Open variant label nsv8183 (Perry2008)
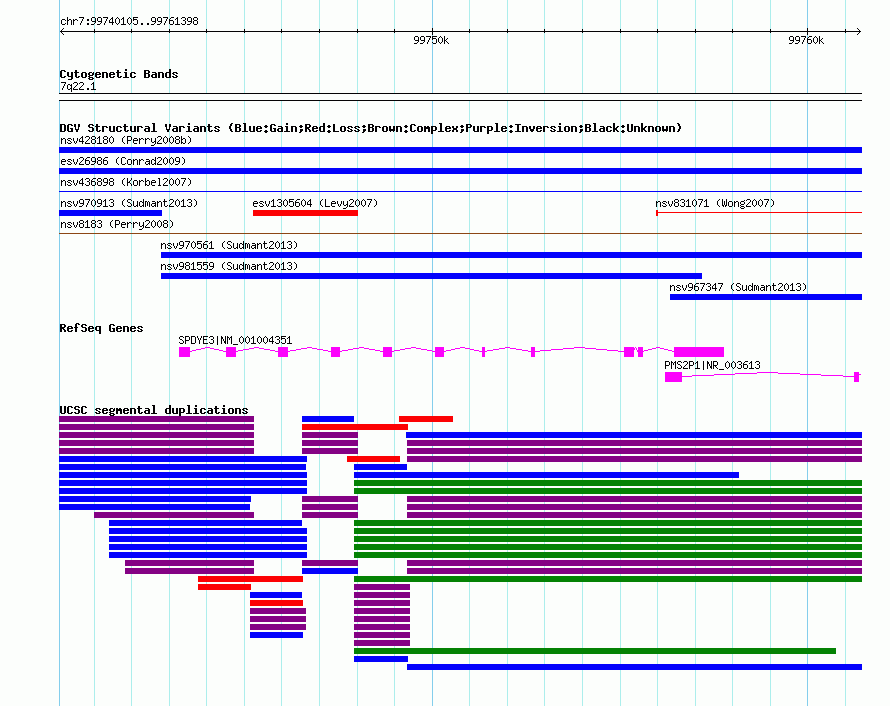Image resolution: width=890 pixels, height=706 pixels. click(x=117, y=224)
